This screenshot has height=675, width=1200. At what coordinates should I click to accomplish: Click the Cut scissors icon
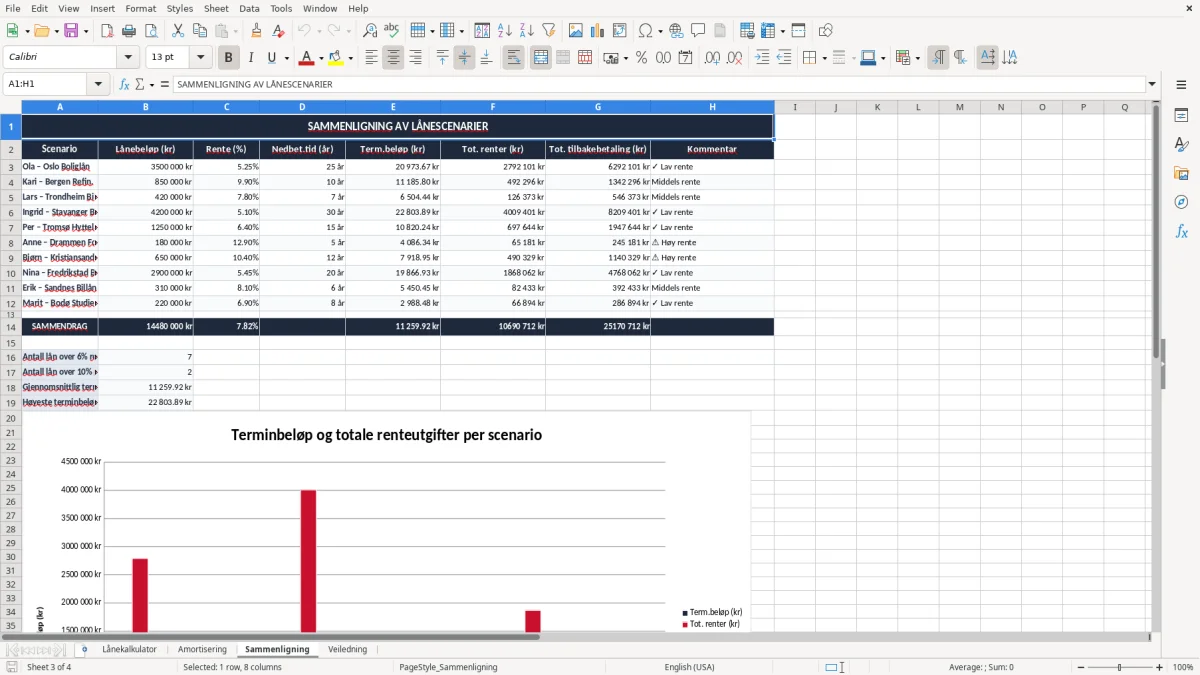click(178, 31)
